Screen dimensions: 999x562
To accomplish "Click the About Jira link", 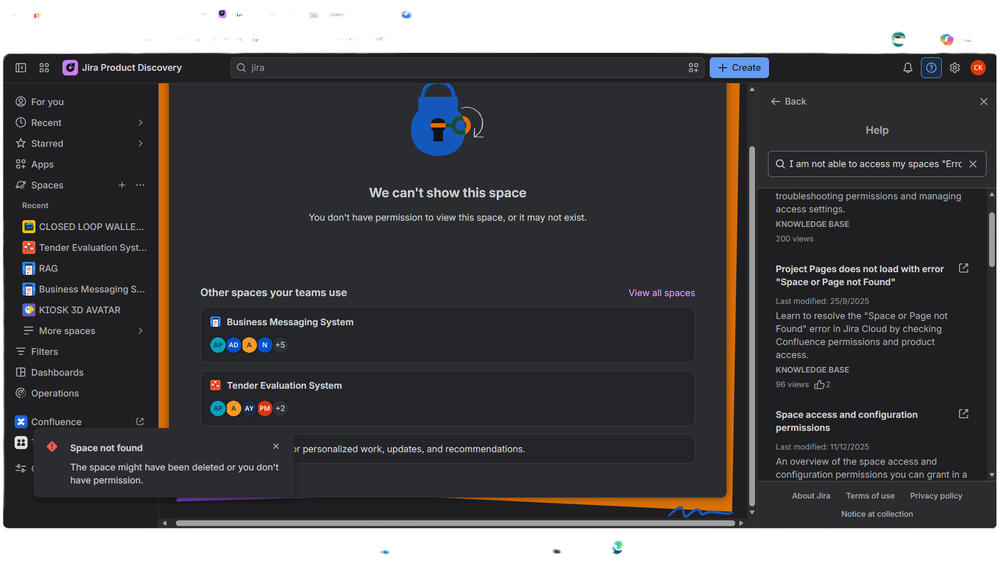I will (x=810, y=496).
